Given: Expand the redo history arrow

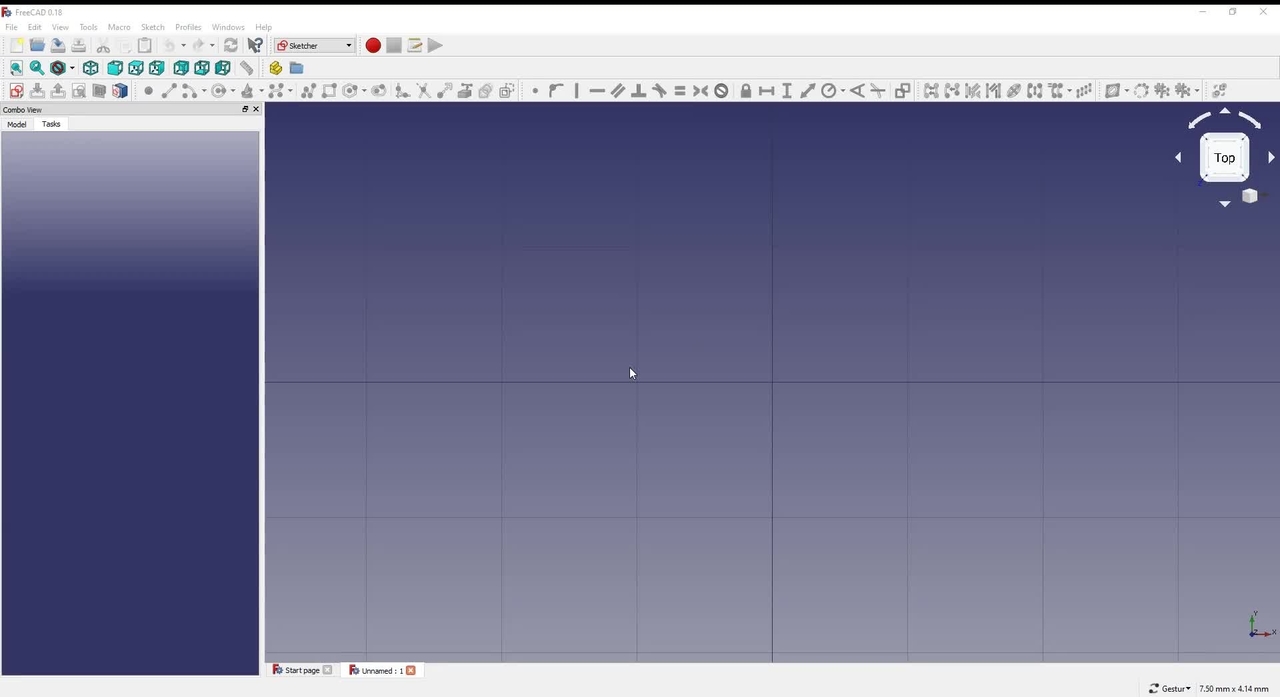Looking at the screenshot, I should [212, 45].
